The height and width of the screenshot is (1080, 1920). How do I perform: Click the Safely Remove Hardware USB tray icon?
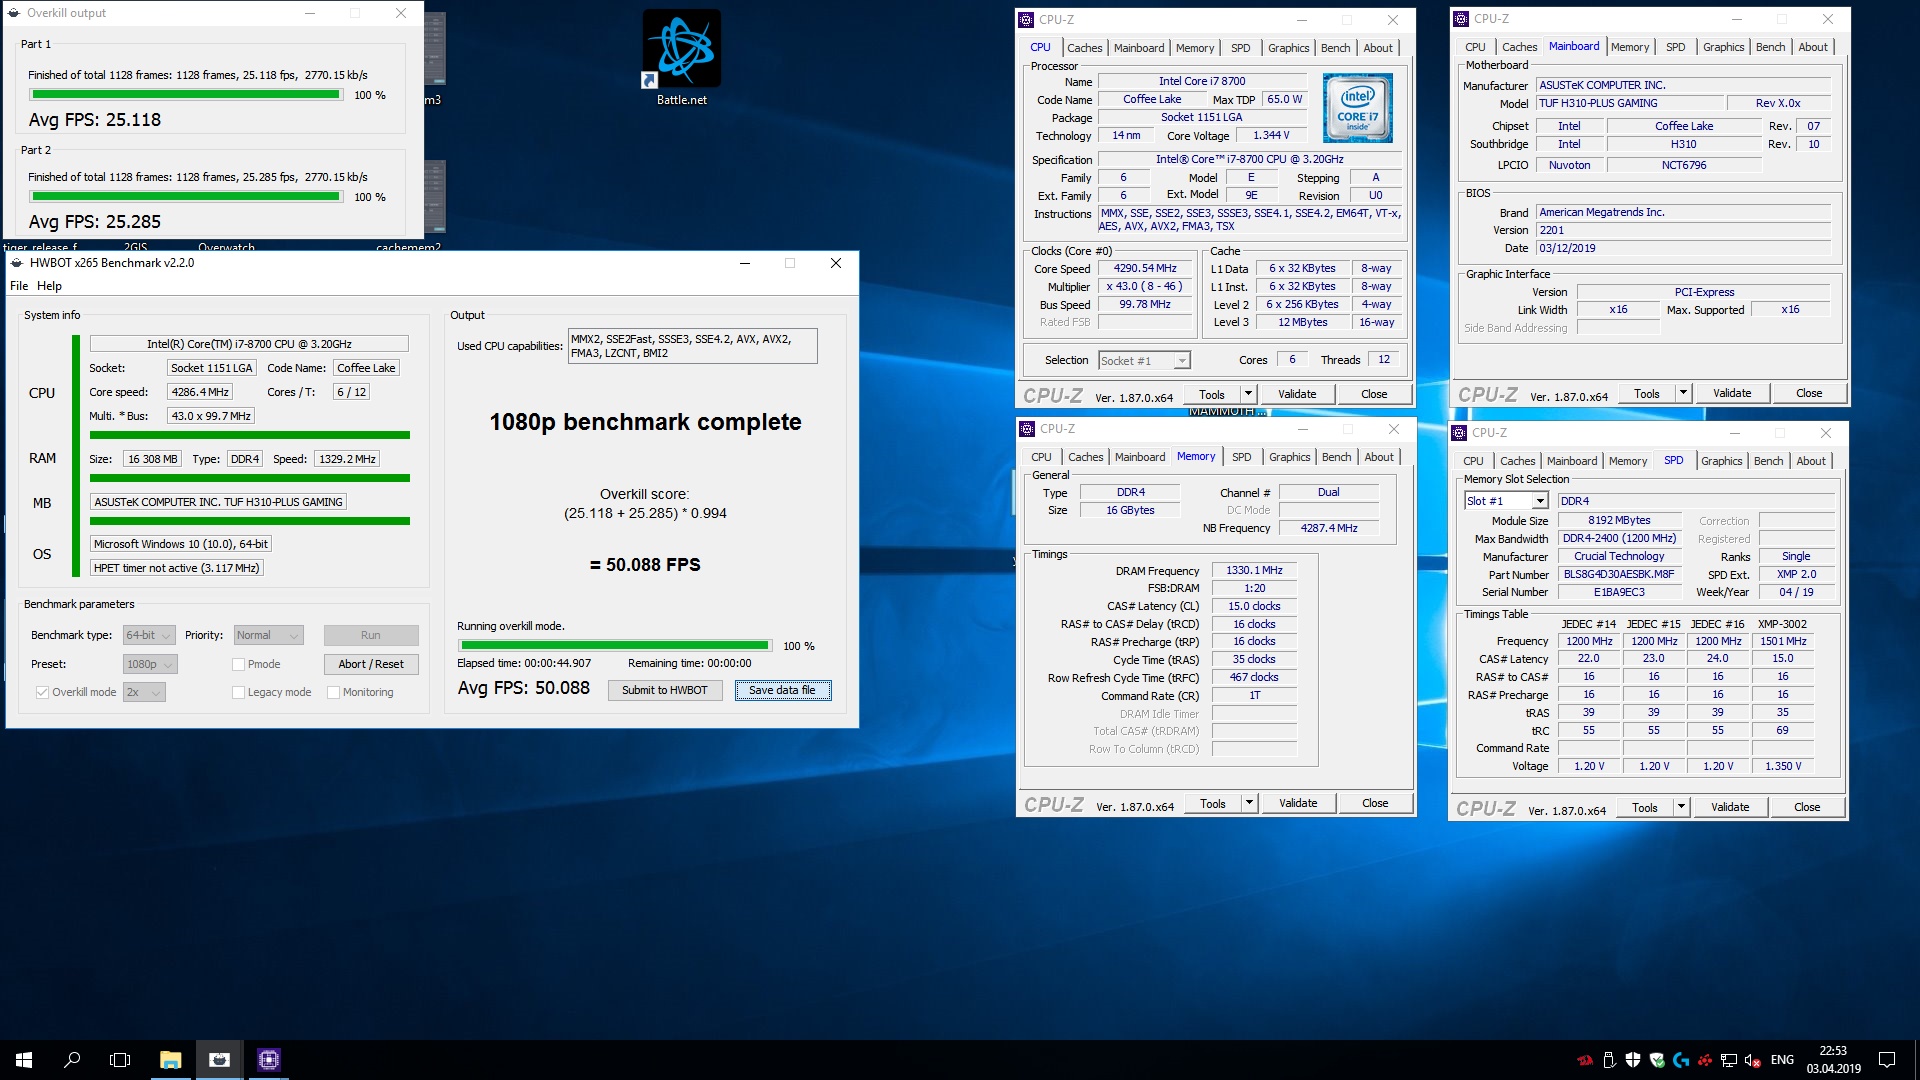tap(1609, 1060)
